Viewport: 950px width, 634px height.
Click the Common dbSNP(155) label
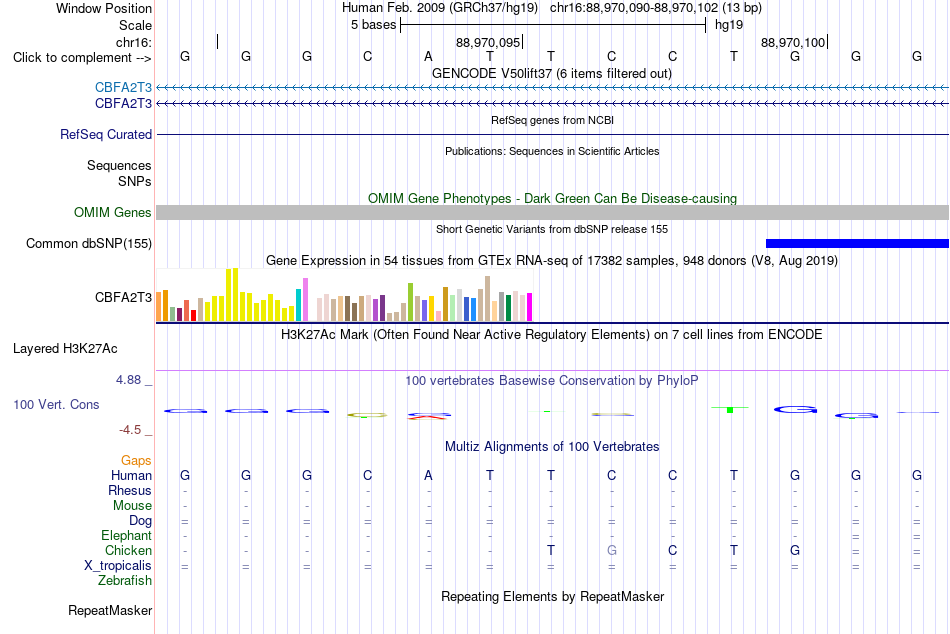(88, 244)
